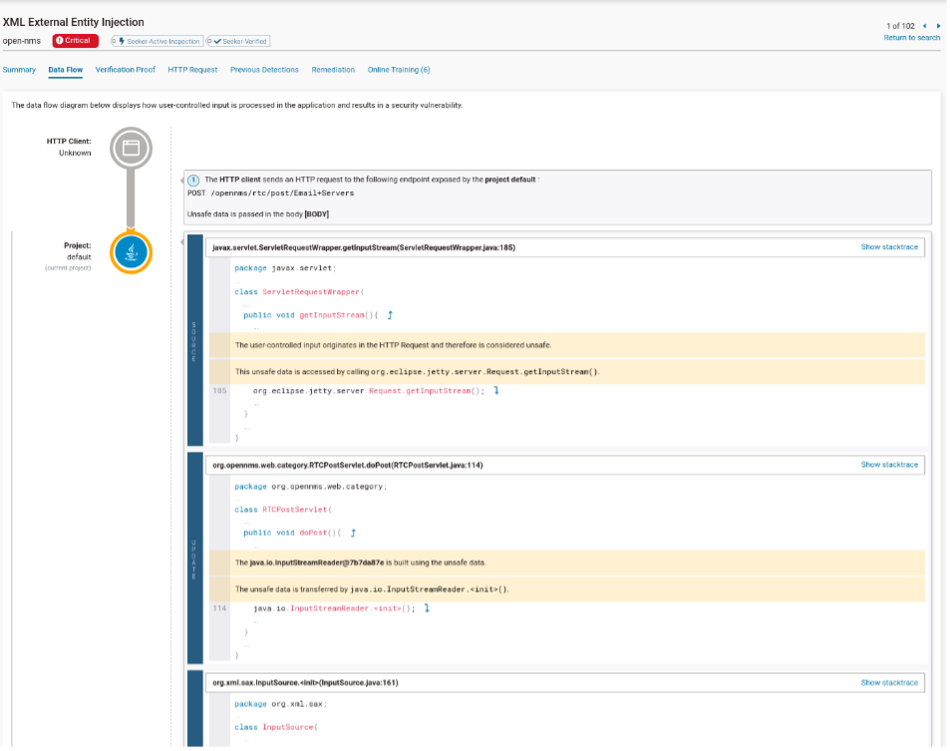This screenshot has height=751, width=950.
Task: Click the down arrow after Request.getInputStream() call
Action: [496, 391]
